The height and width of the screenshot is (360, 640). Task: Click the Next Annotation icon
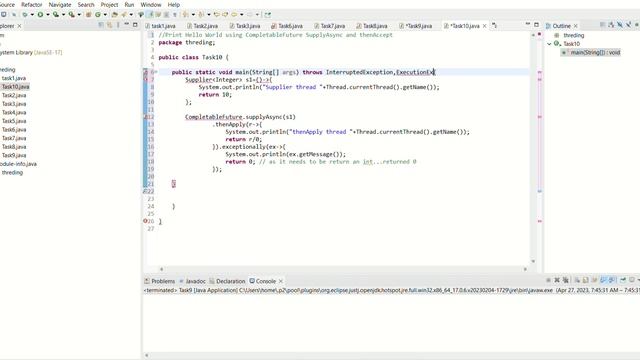pyautogui.click(x=185, y=15)
